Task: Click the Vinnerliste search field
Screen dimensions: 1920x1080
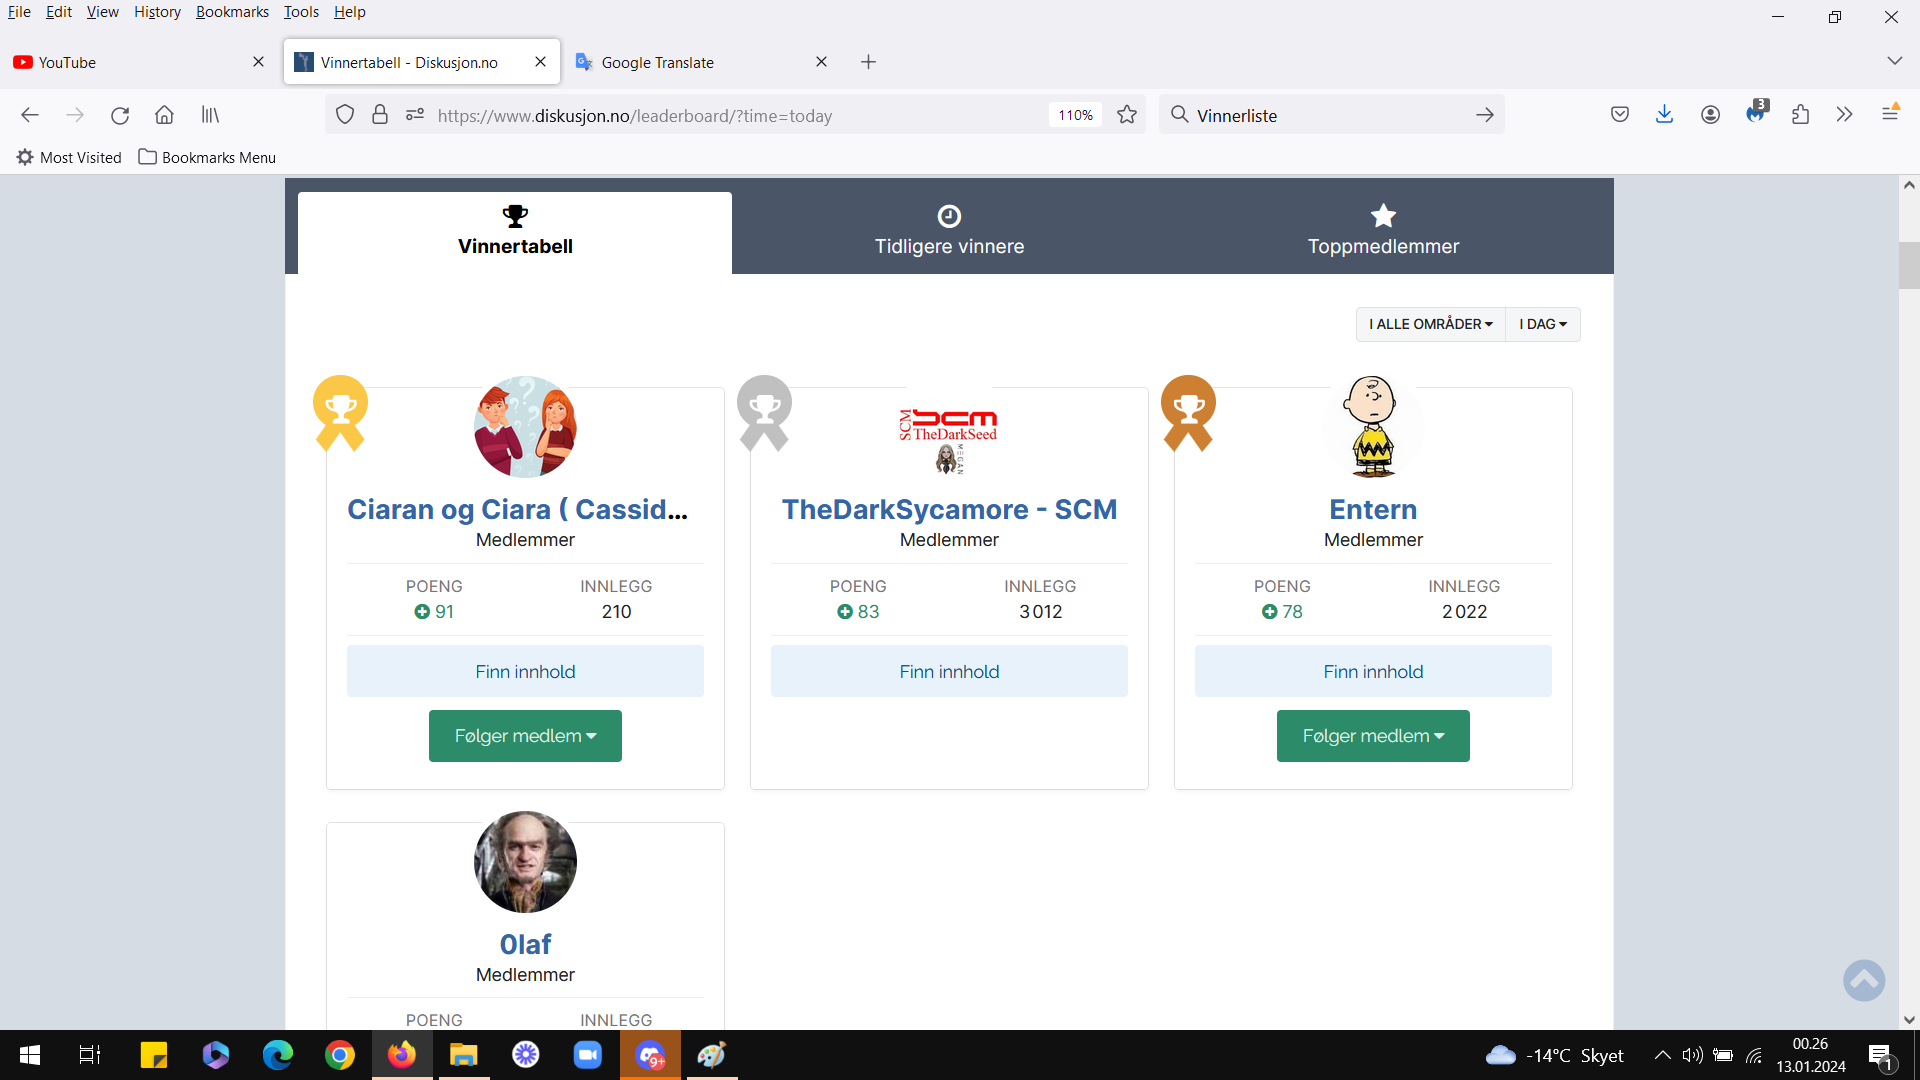Action: click(x=1330, y=115)
